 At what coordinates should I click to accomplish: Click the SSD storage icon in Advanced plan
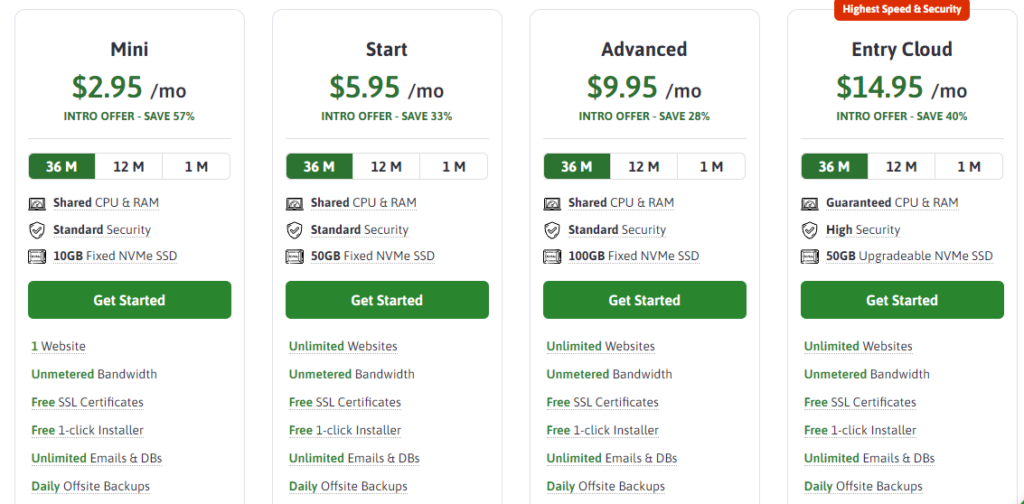point(552,257)
